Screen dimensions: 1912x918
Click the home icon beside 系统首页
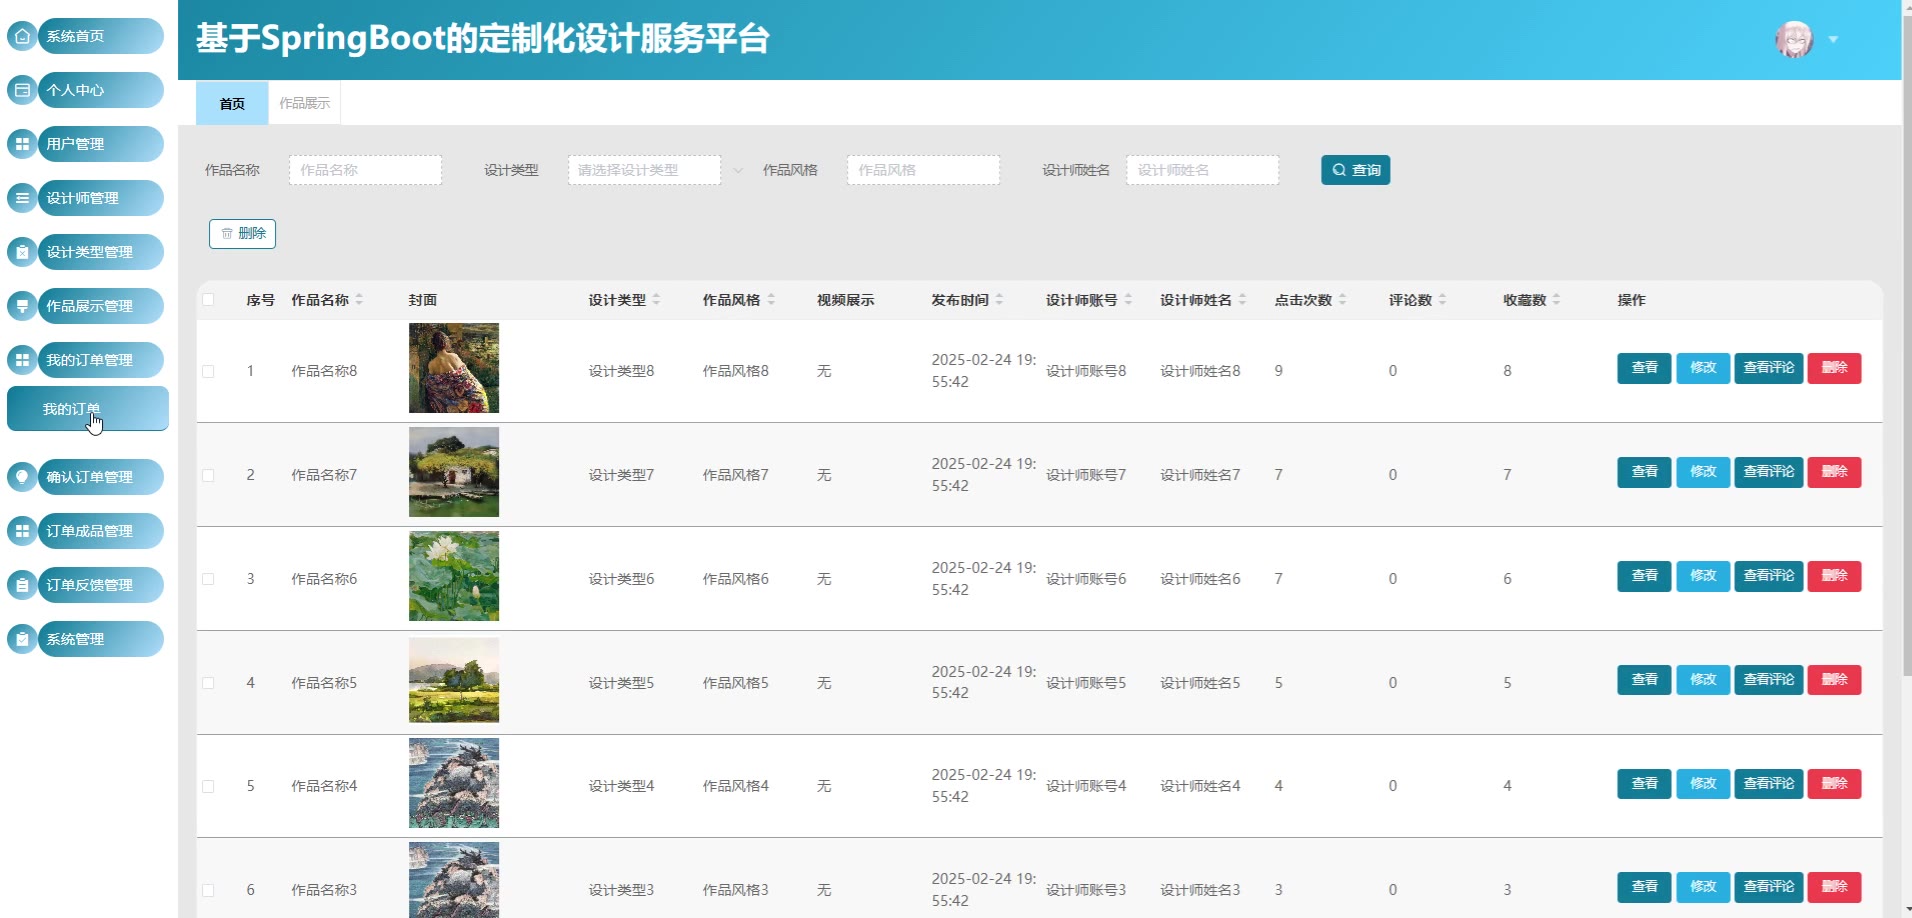[22, 36]
